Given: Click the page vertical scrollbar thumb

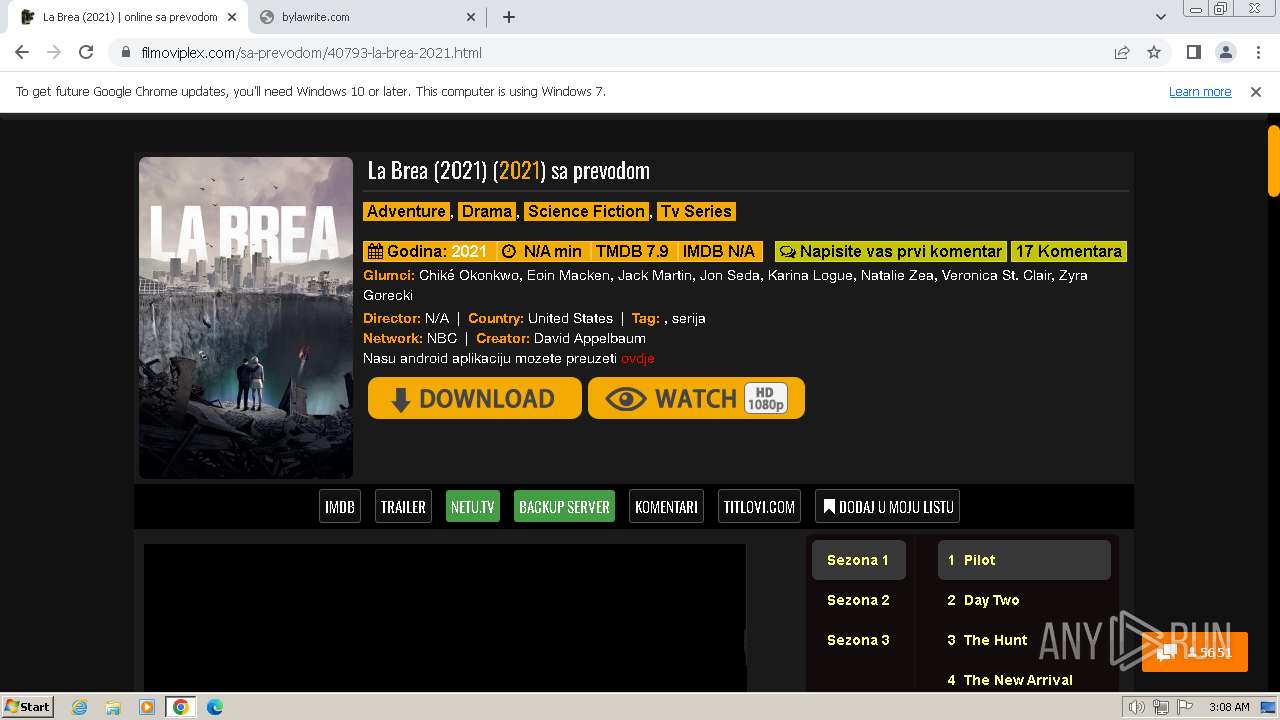Looking at the screenshot, I should [1273, 160].
